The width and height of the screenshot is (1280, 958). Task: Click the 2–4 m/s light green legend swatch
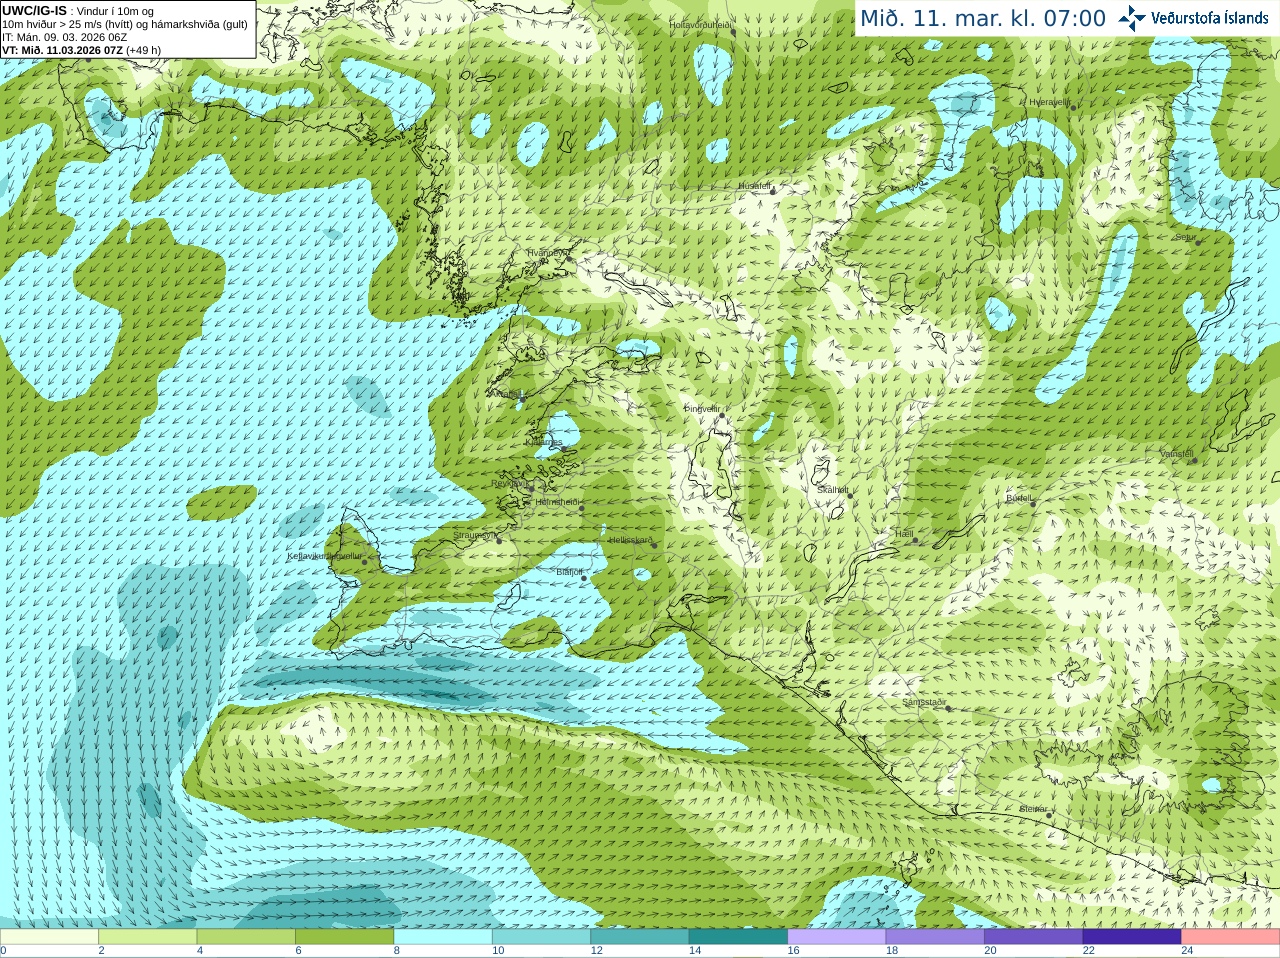pyautogui.click(x=147, y=937)
